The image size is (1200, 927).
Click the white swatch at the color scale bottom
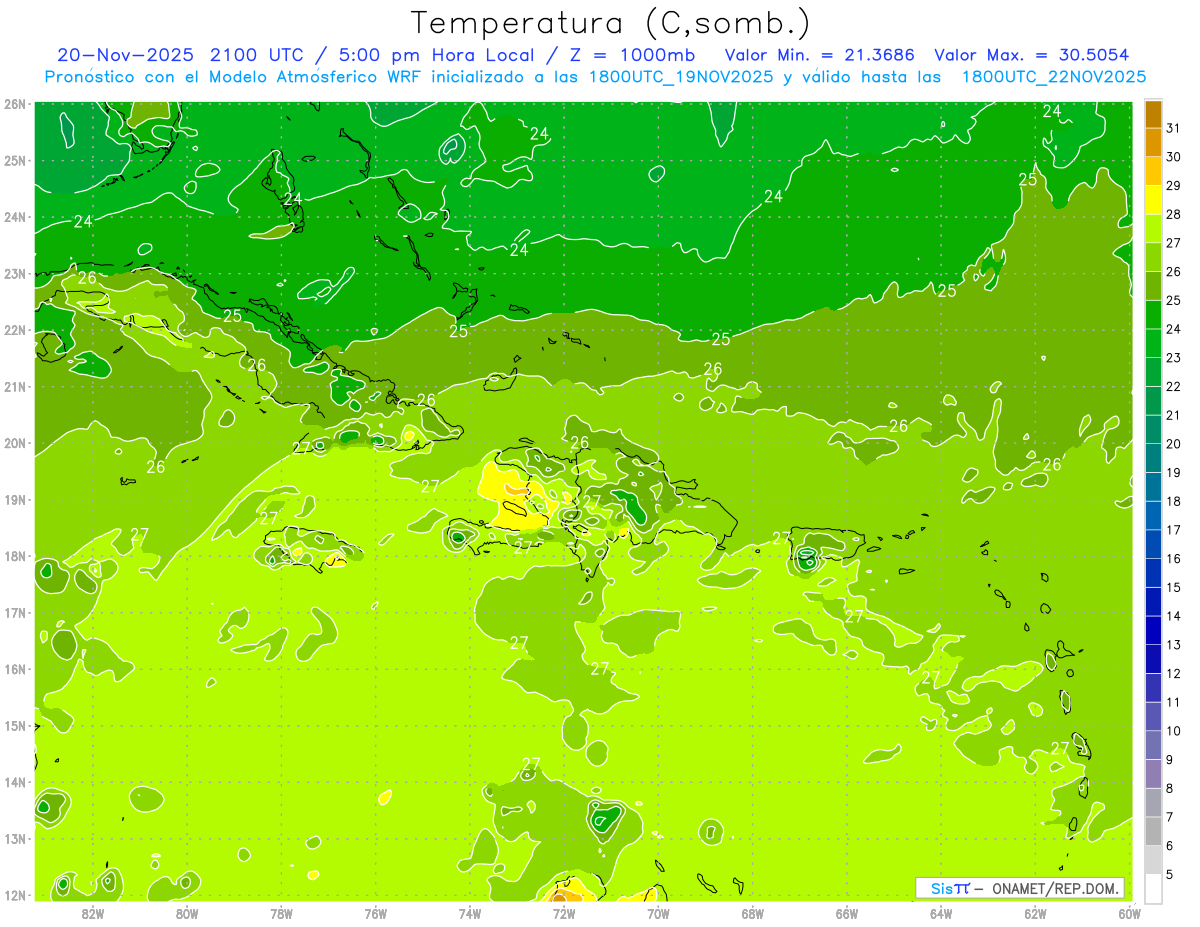[x=1153, y=888]
